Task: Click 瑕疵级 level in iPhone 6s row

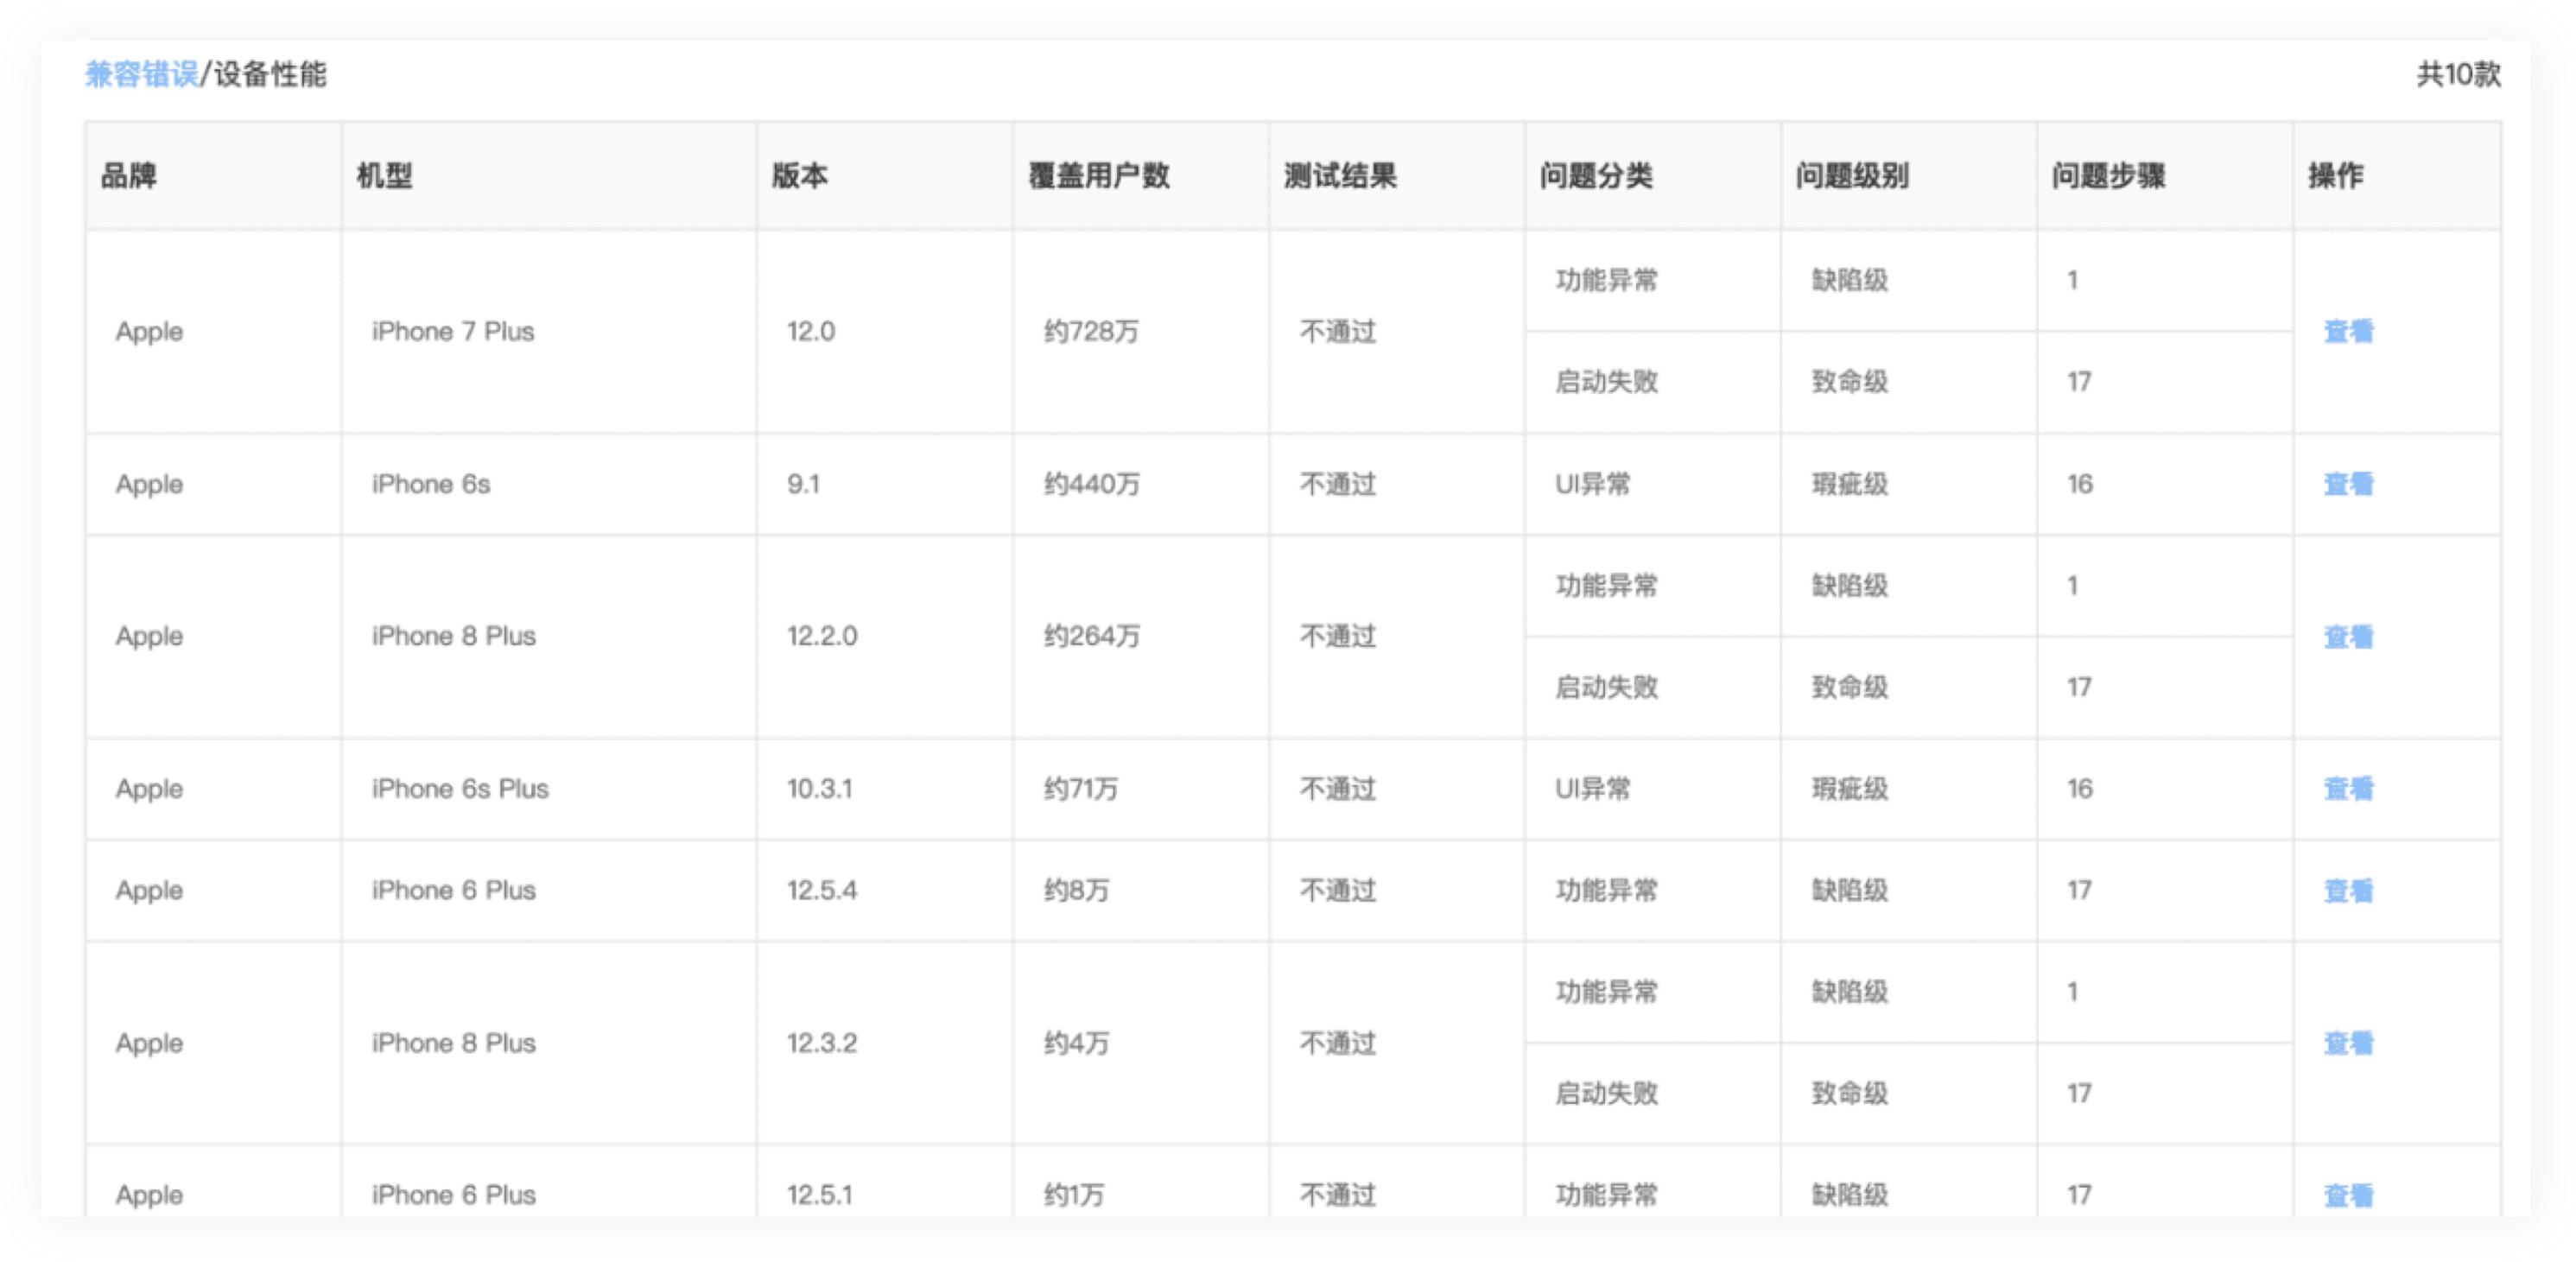Action: pos(1849,484)
